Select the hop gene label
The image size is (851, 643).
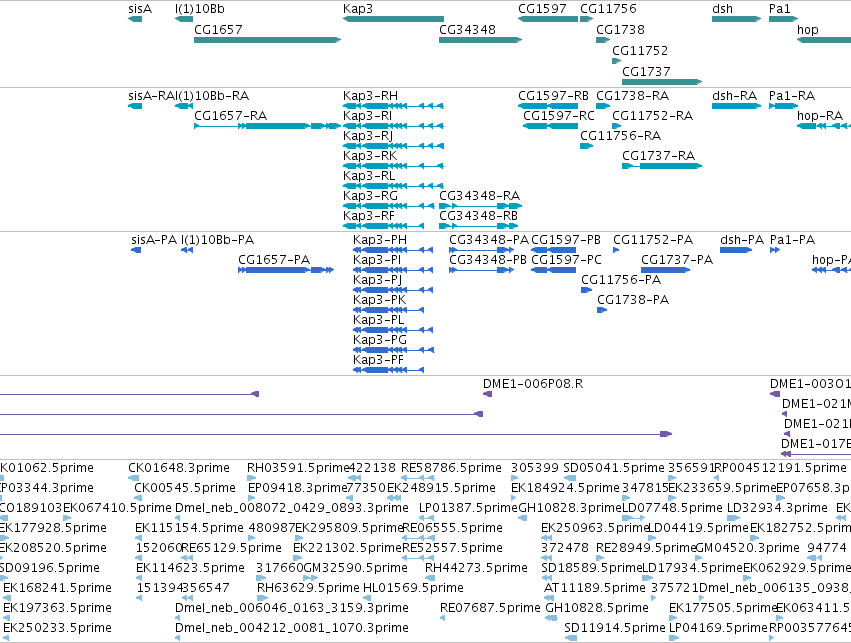point(808,30)
